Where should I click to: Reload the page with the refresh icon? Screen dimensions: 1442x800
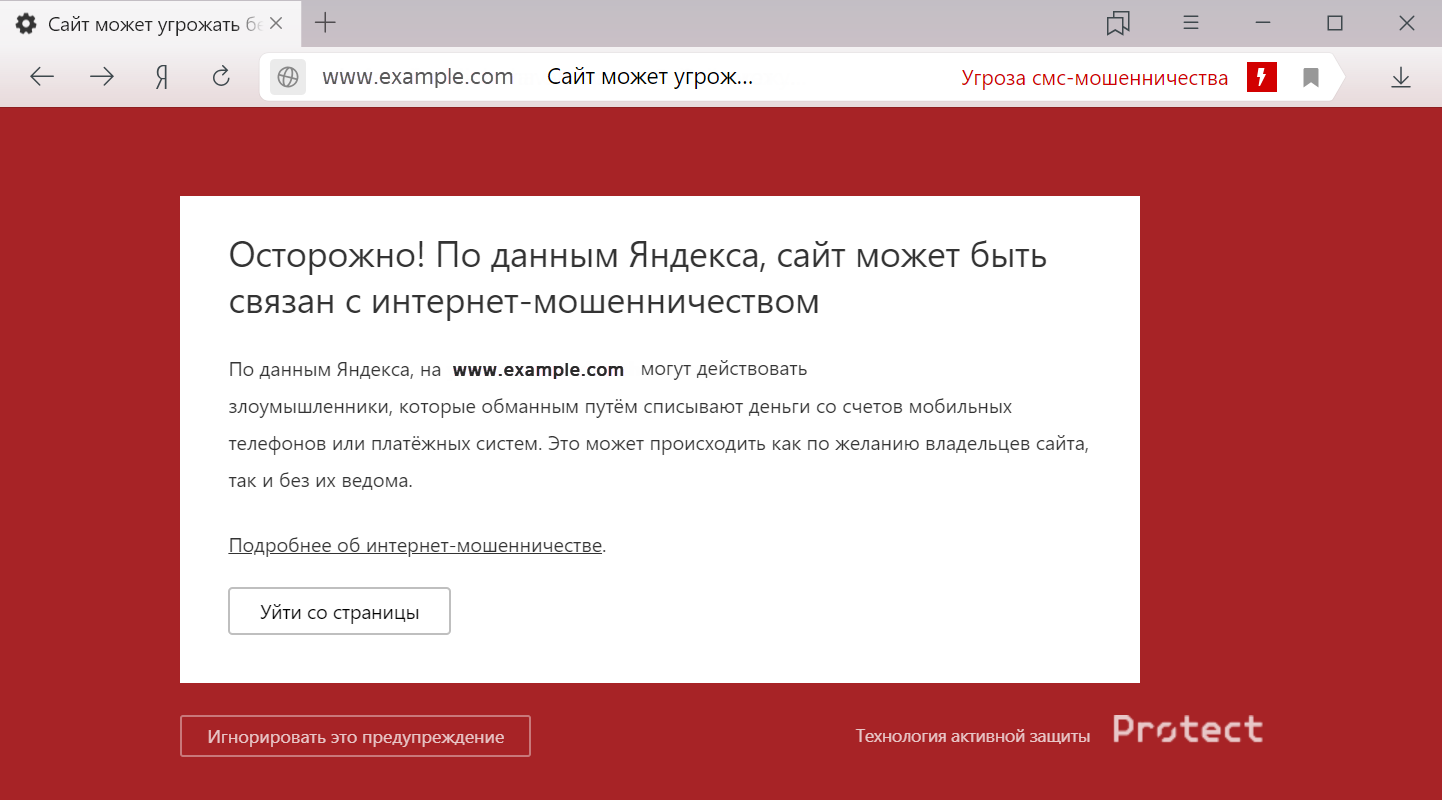(x=222, y=76)
